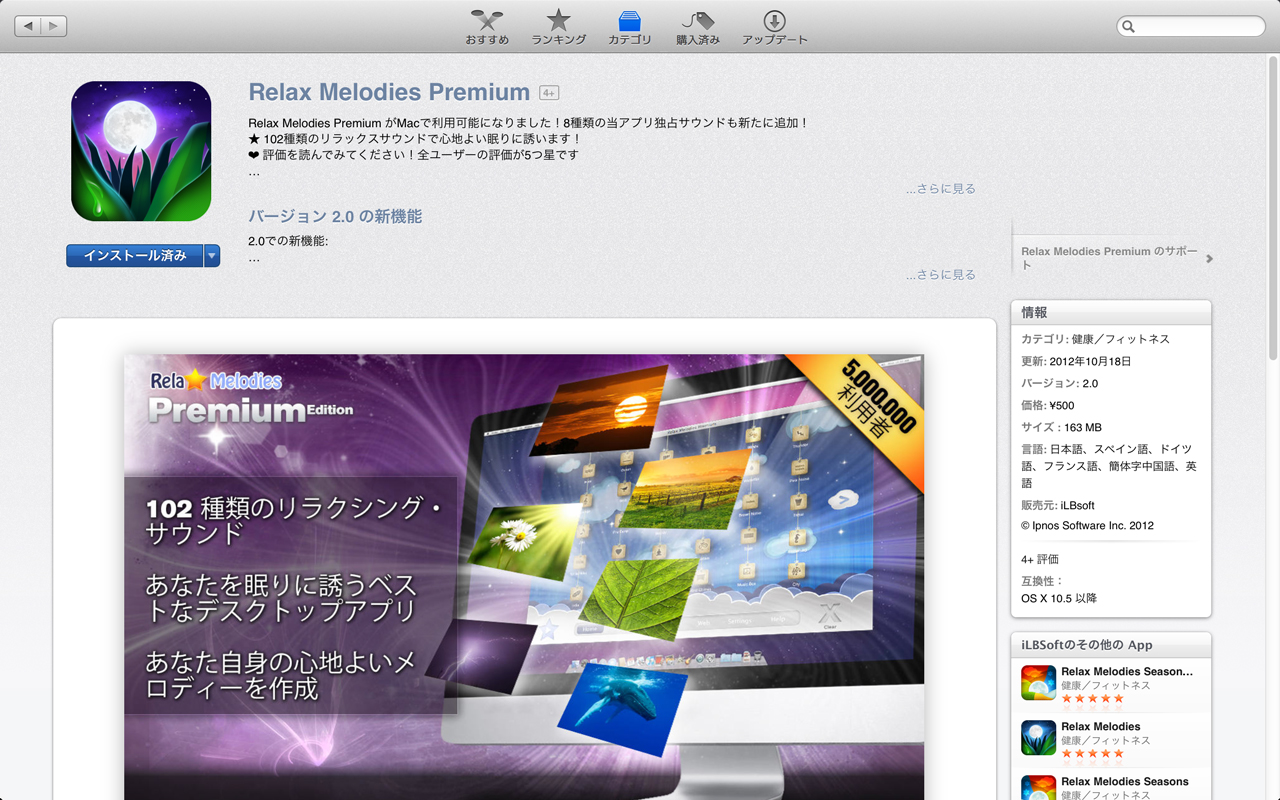Click the OS X 10.5 以降 compatibility text
The image size is (1280, 800).
pos(1059,598)
